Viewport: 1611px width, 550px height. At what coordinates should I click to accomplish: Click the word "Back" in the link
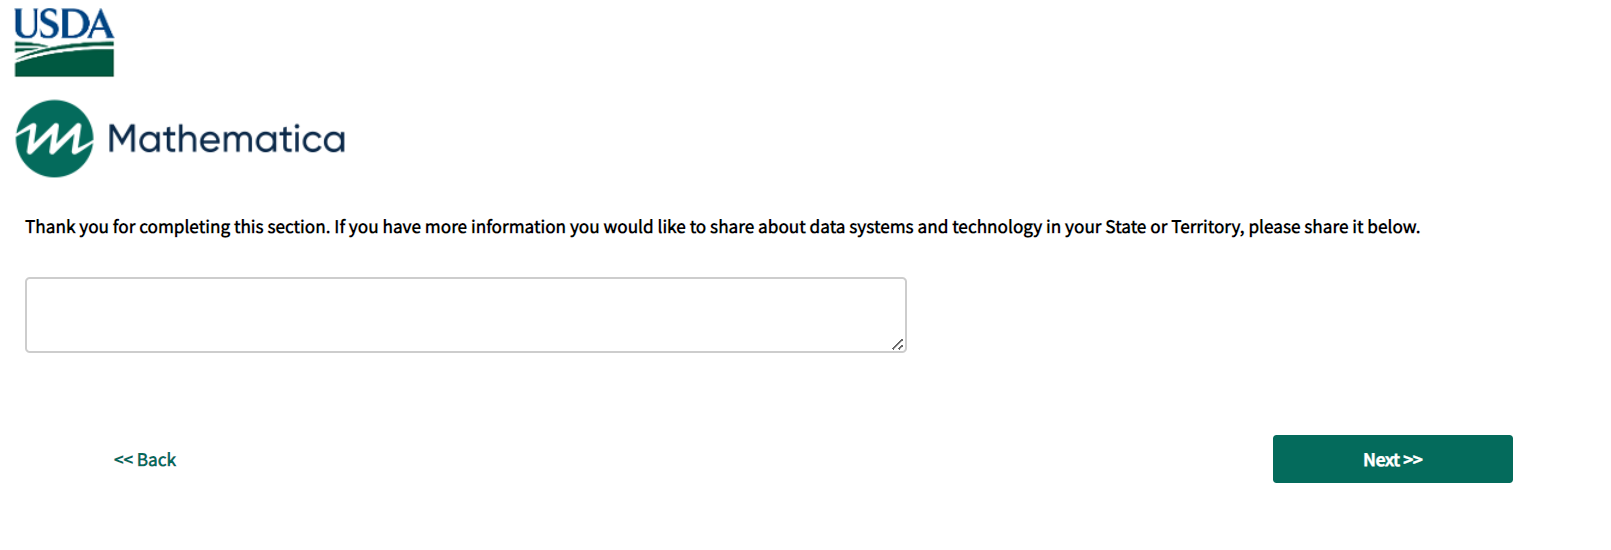click(x=156, y=460)
